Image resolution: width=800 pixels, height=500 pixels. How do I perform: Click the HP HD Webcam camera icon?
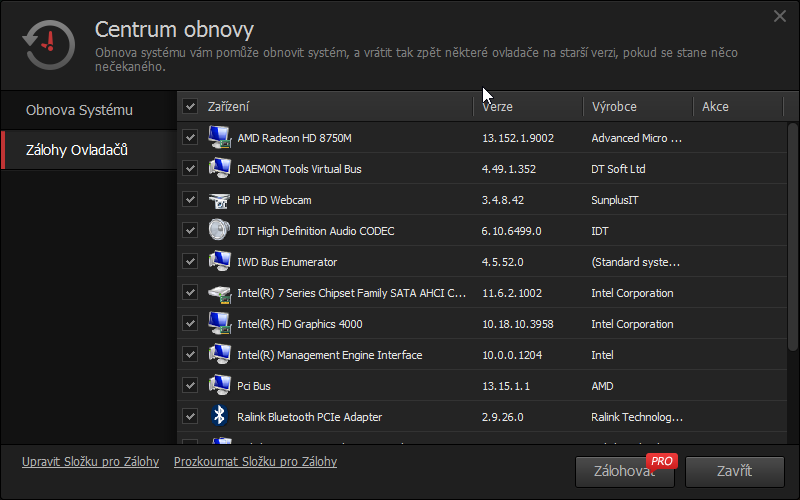pyautogui.click(x=219, y=200)
